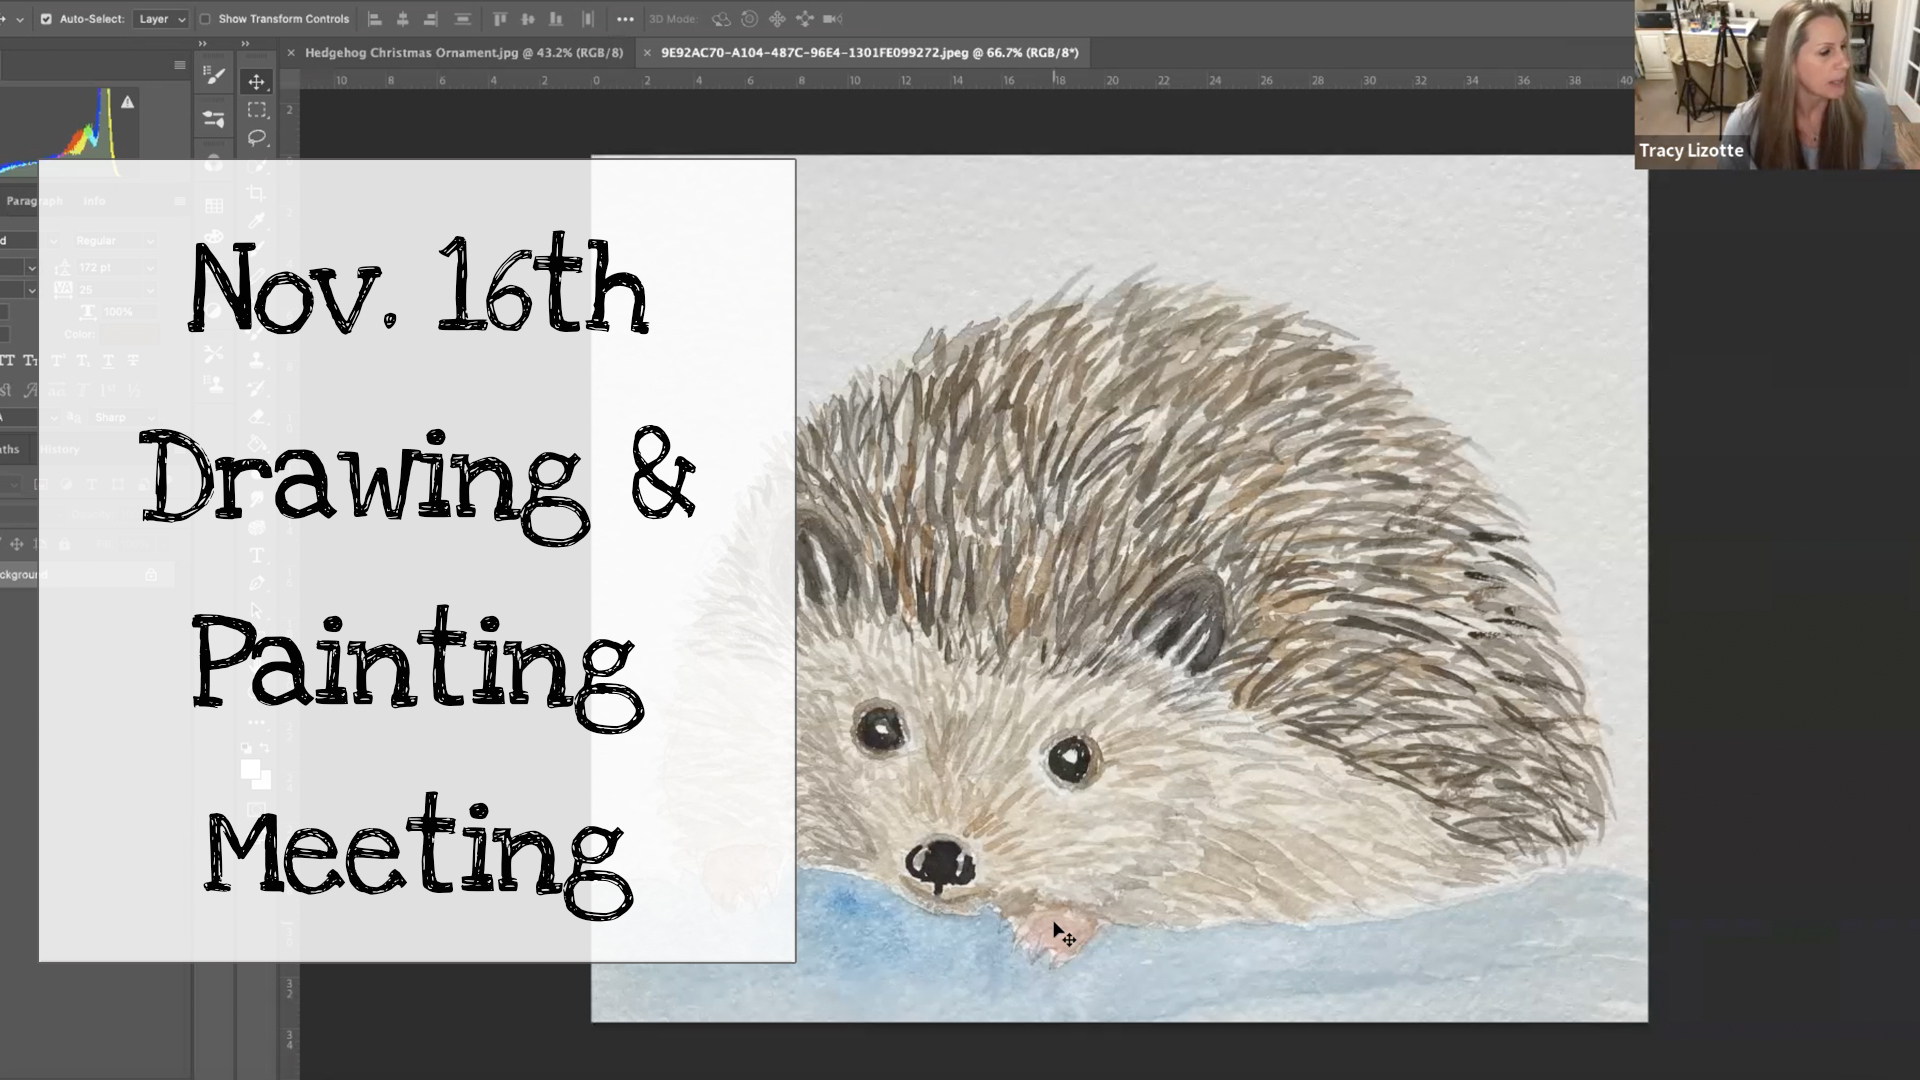This screenshot has width=1920, height=1080.
Task: Click Align top edges icon
Action: coord(500,19)
